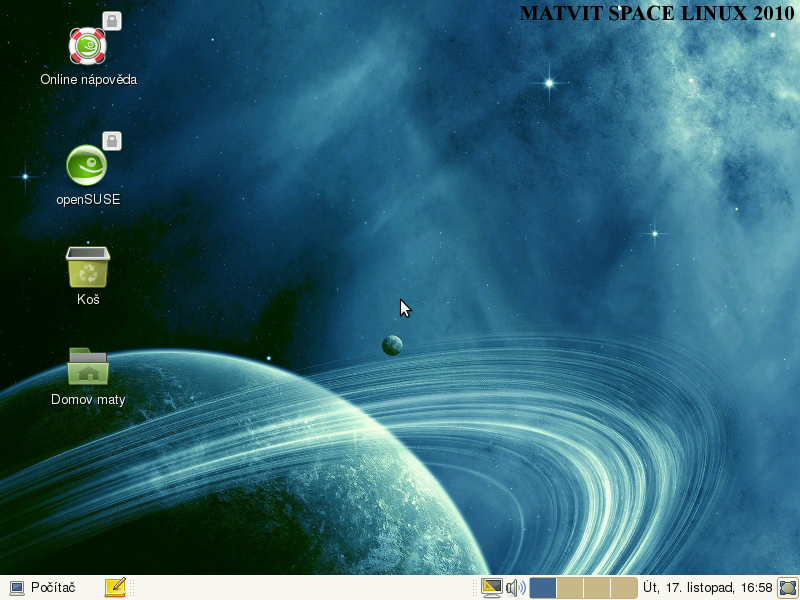The image size is (800, 600).
Task: Open the Počítač main menu
Action: tap(42, 588)
